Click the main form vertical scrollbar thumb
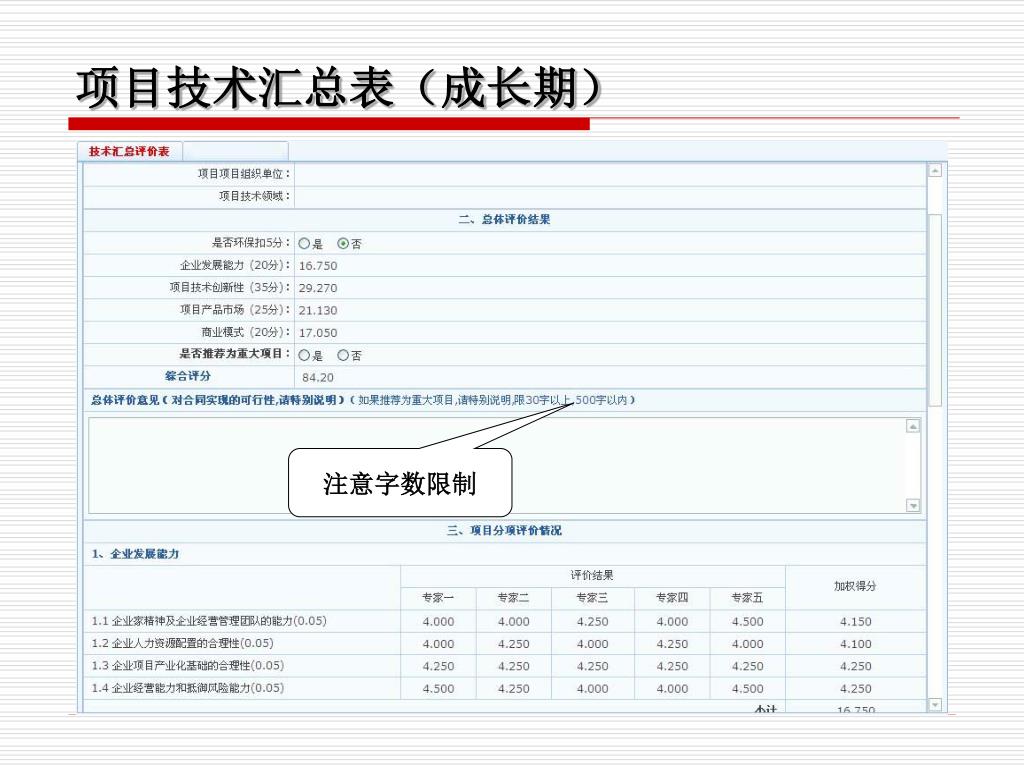The image size is (1024, 768). (935, 310)
